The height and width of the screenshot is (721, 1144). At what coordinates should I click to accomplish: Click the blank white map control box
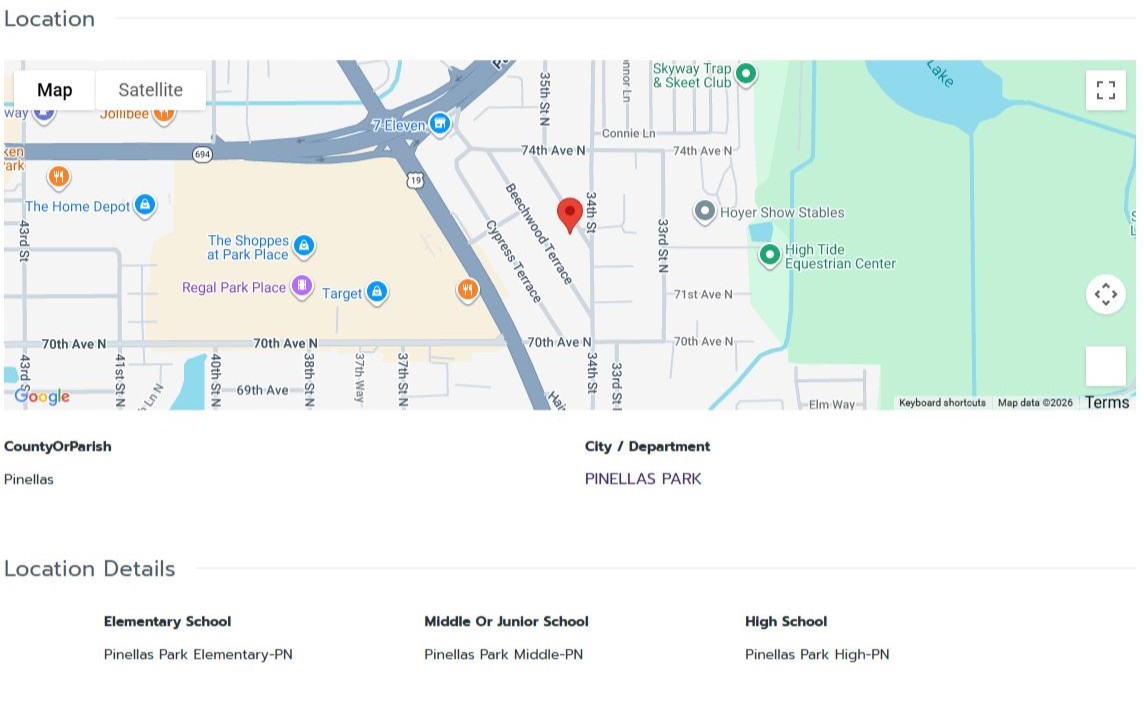click(1105, 366)
